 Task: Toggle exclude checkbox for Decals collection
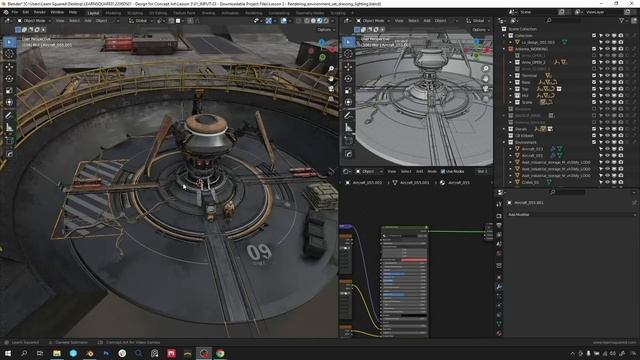[x=594, y=129]
